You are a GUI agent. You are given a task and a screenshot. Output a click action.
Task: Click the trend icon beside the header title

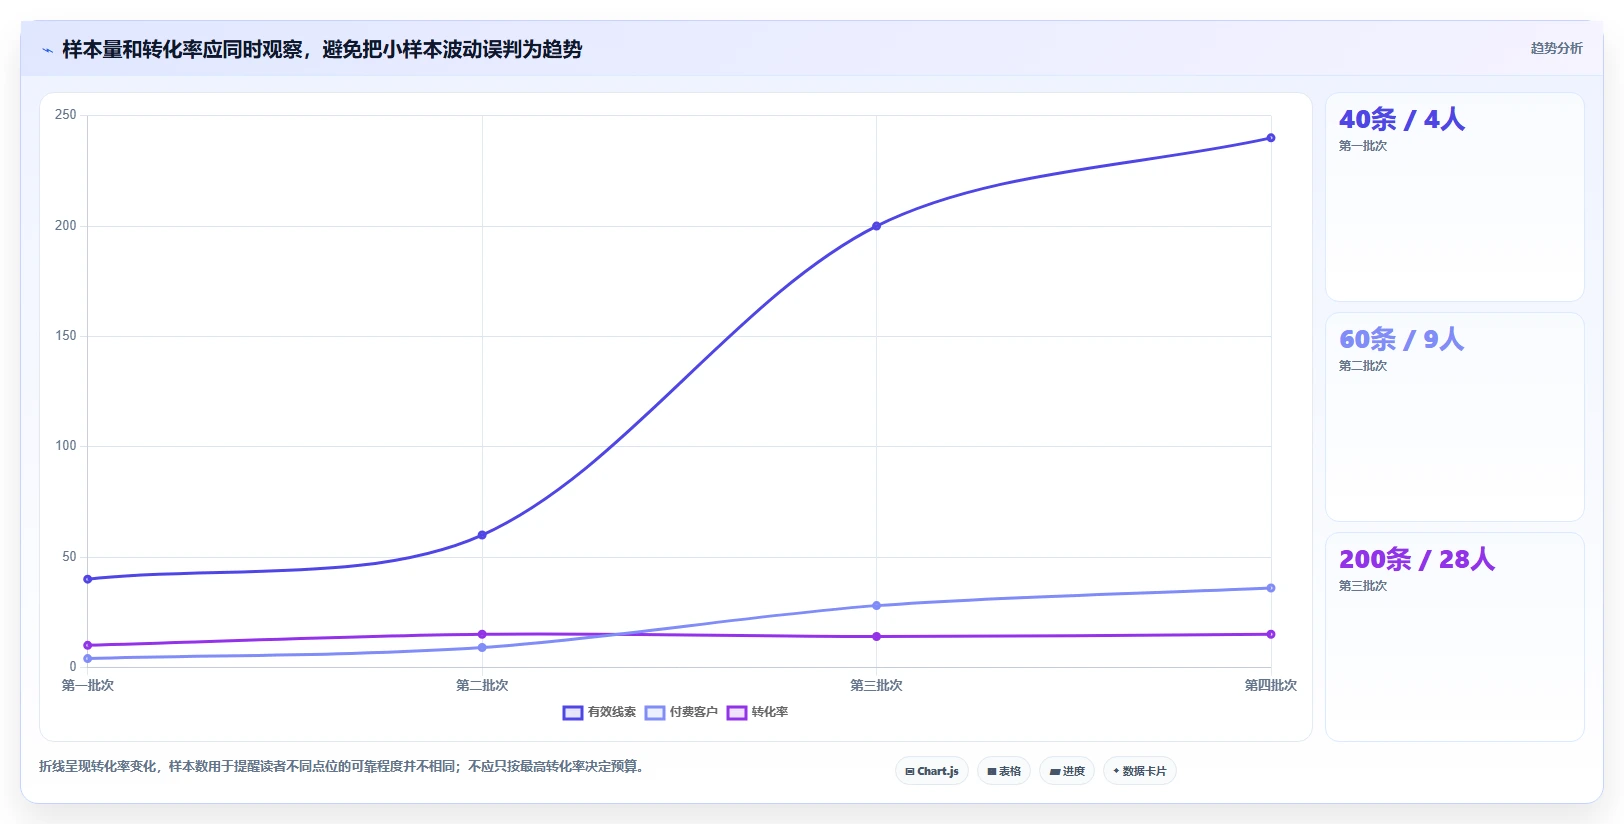[x=47, y=50]
